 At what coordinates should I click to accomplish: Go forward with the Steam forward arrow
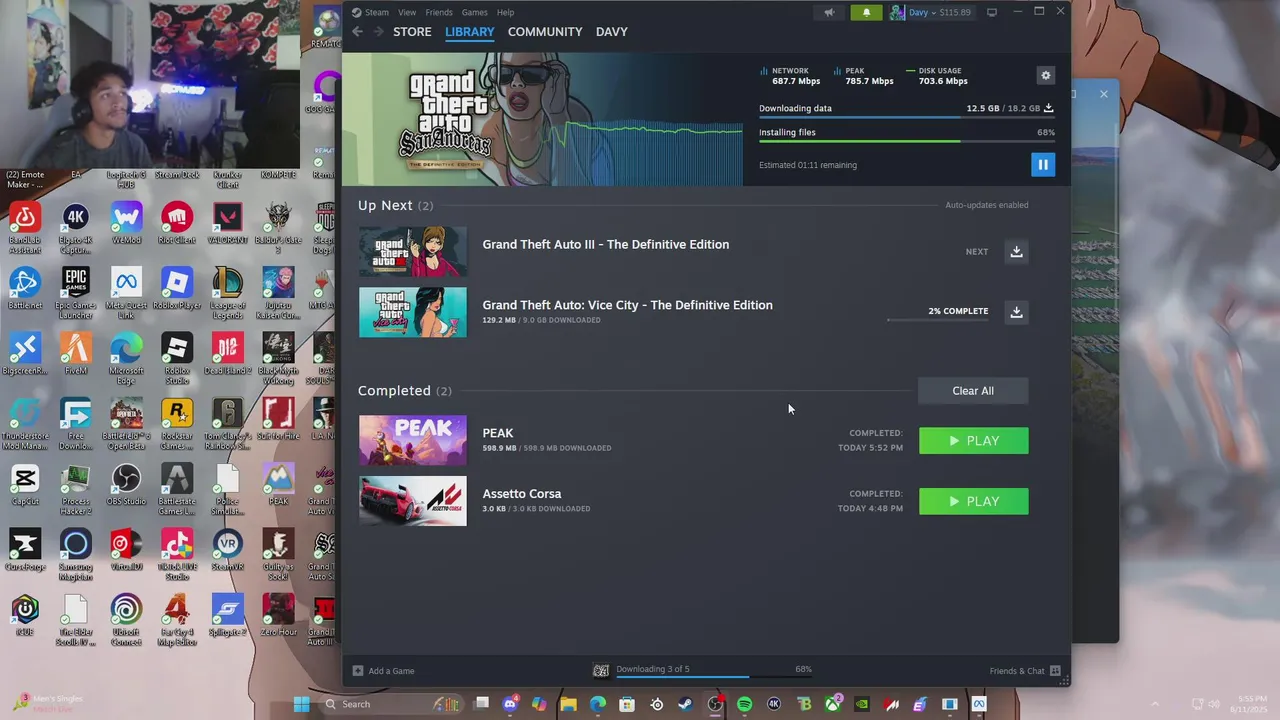tap(378, 32)
